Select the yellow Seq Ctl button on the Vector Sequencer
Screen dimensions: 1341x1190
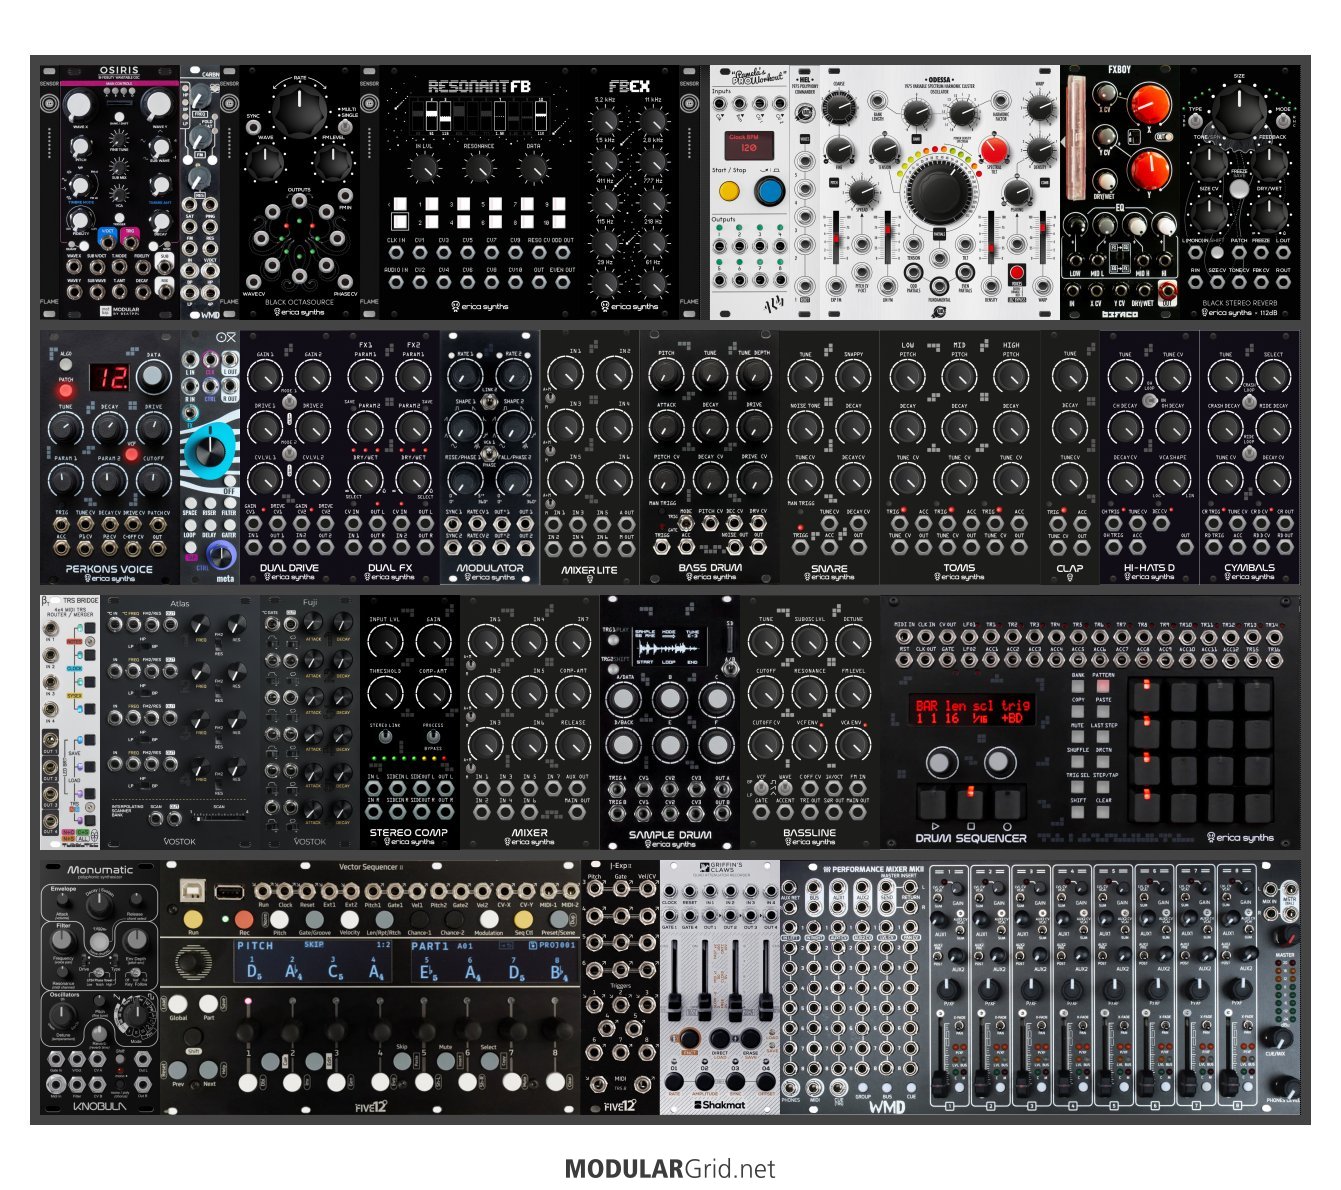coord(524,917)
